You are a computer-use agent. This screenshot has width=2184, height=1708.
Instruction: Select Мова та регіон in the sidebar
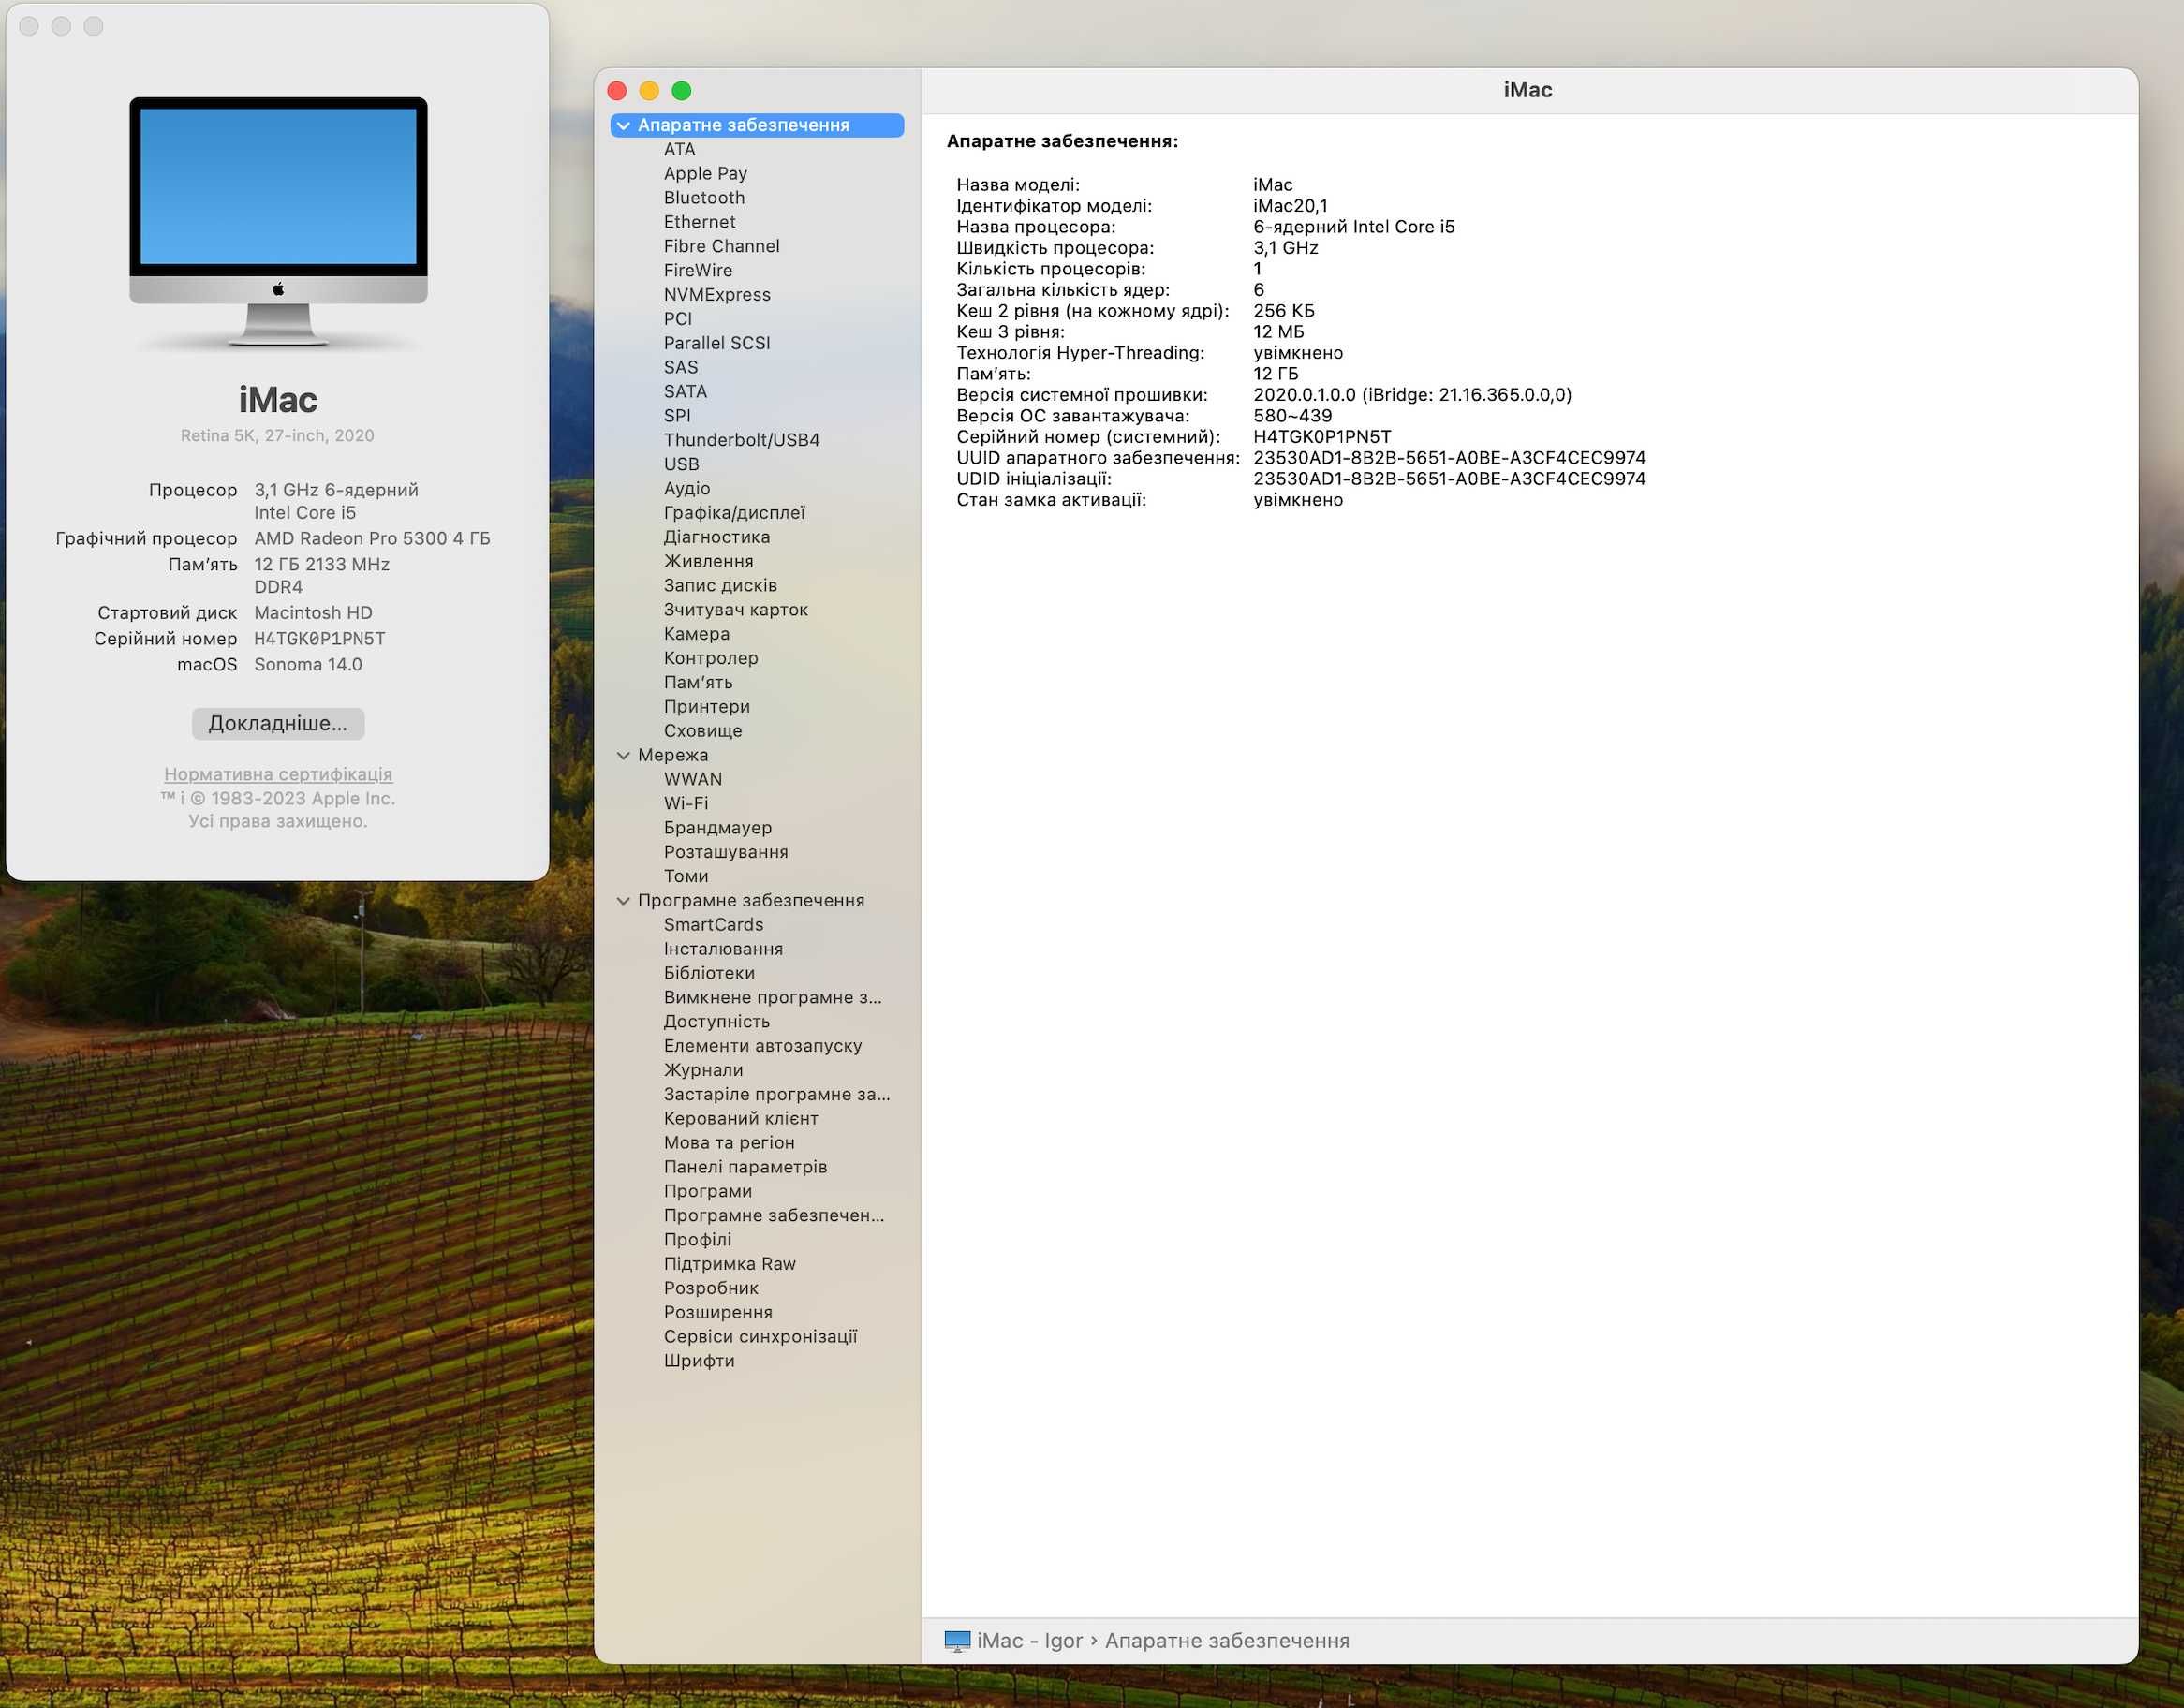(728, 1143)
